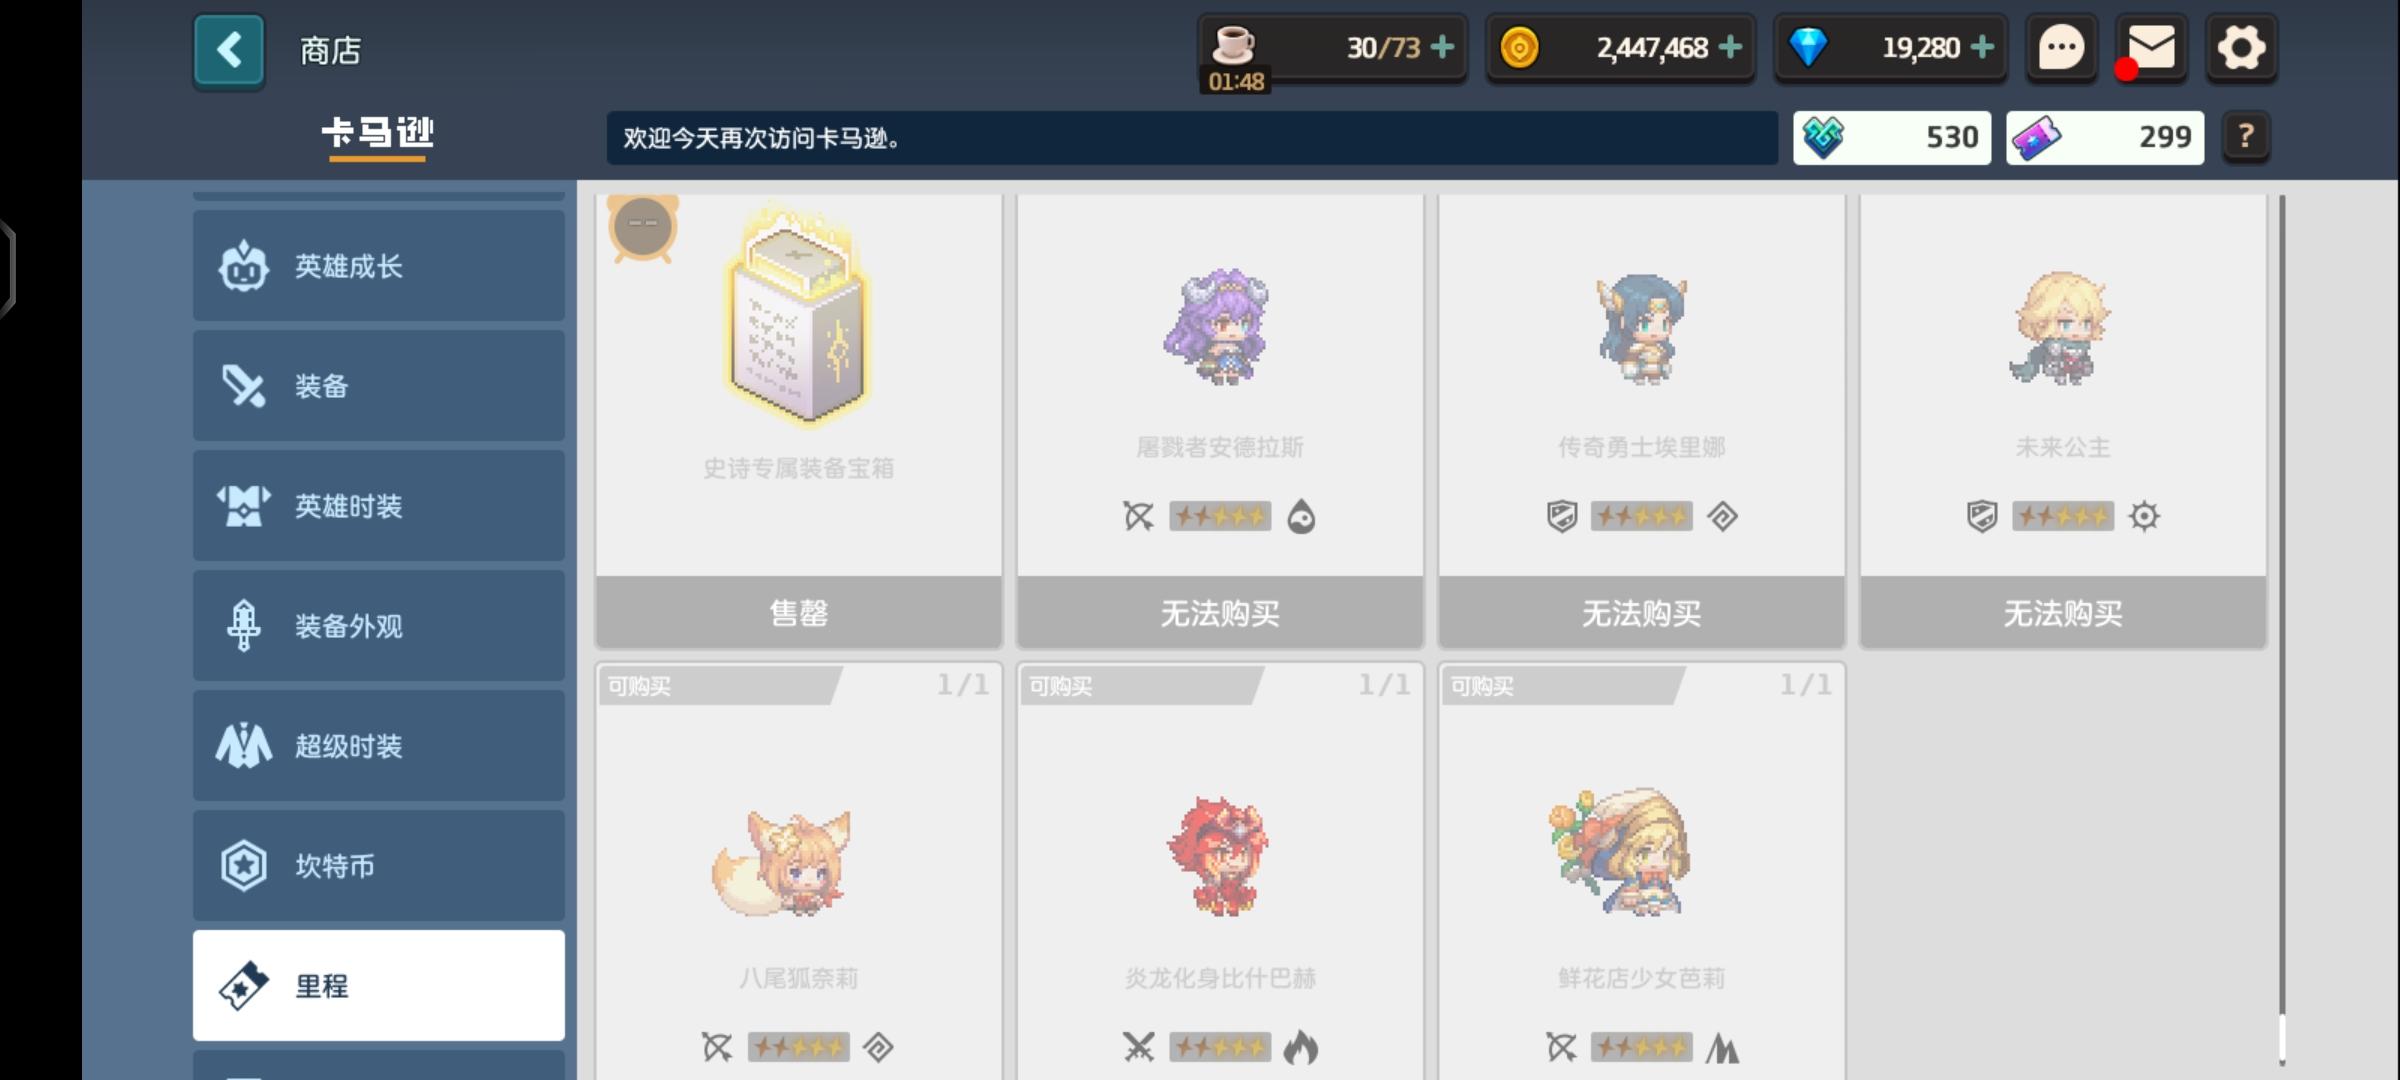This screenshot has height=1080, width=2400.
Task: Go back using the shop back arrow
Action: [x=229, y=50]
